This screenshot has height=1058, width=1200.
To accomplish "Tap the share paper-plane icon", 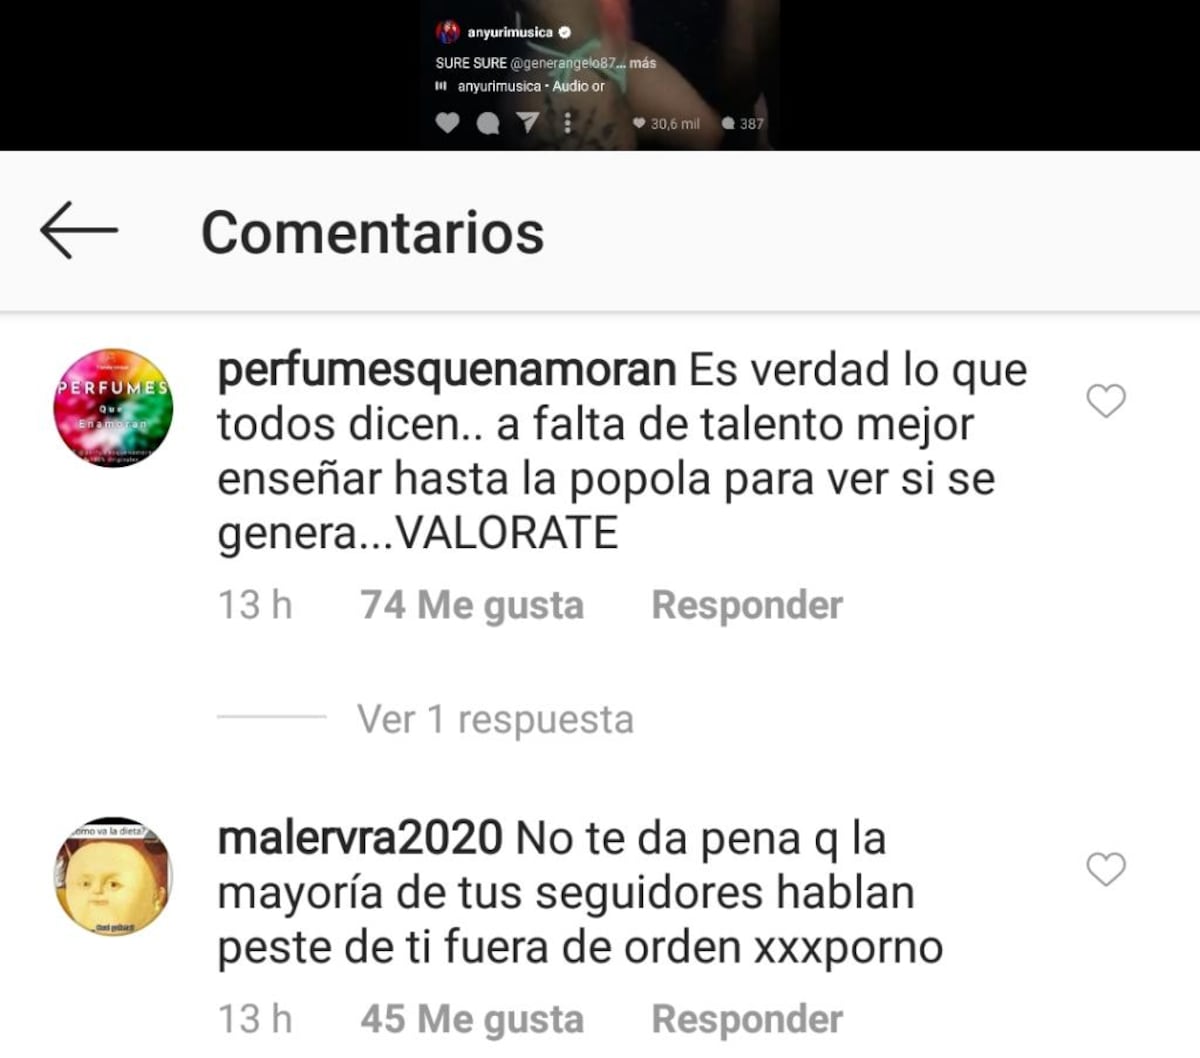I will click(528, 123).
